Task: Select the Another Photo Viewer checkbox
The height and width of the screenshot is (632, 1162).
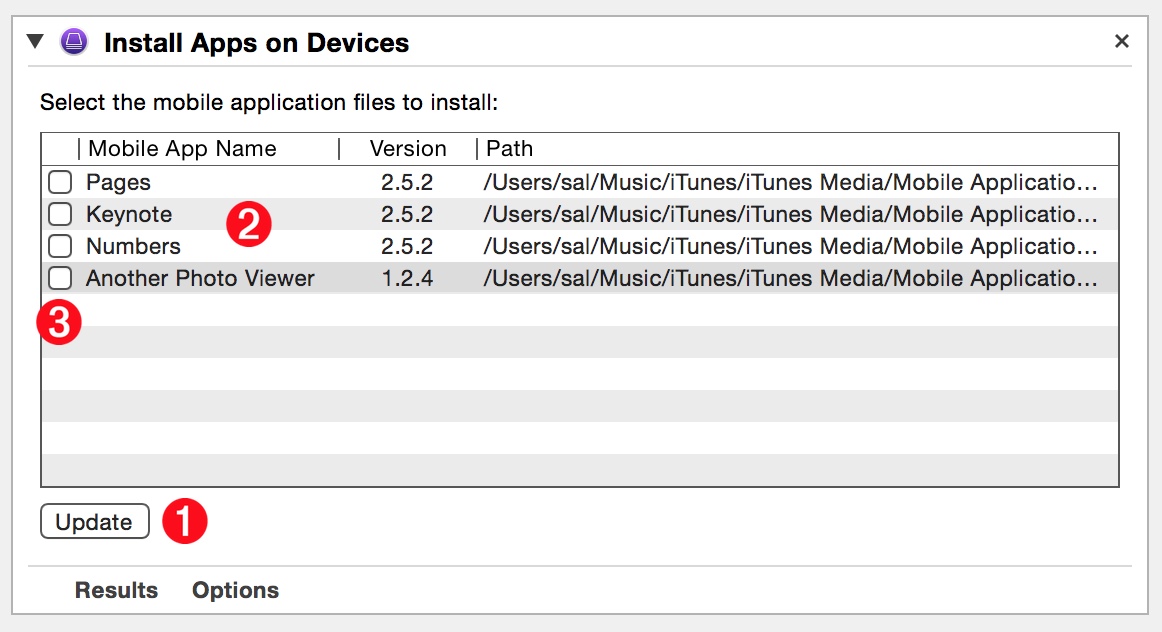Action: pos(60,278)
